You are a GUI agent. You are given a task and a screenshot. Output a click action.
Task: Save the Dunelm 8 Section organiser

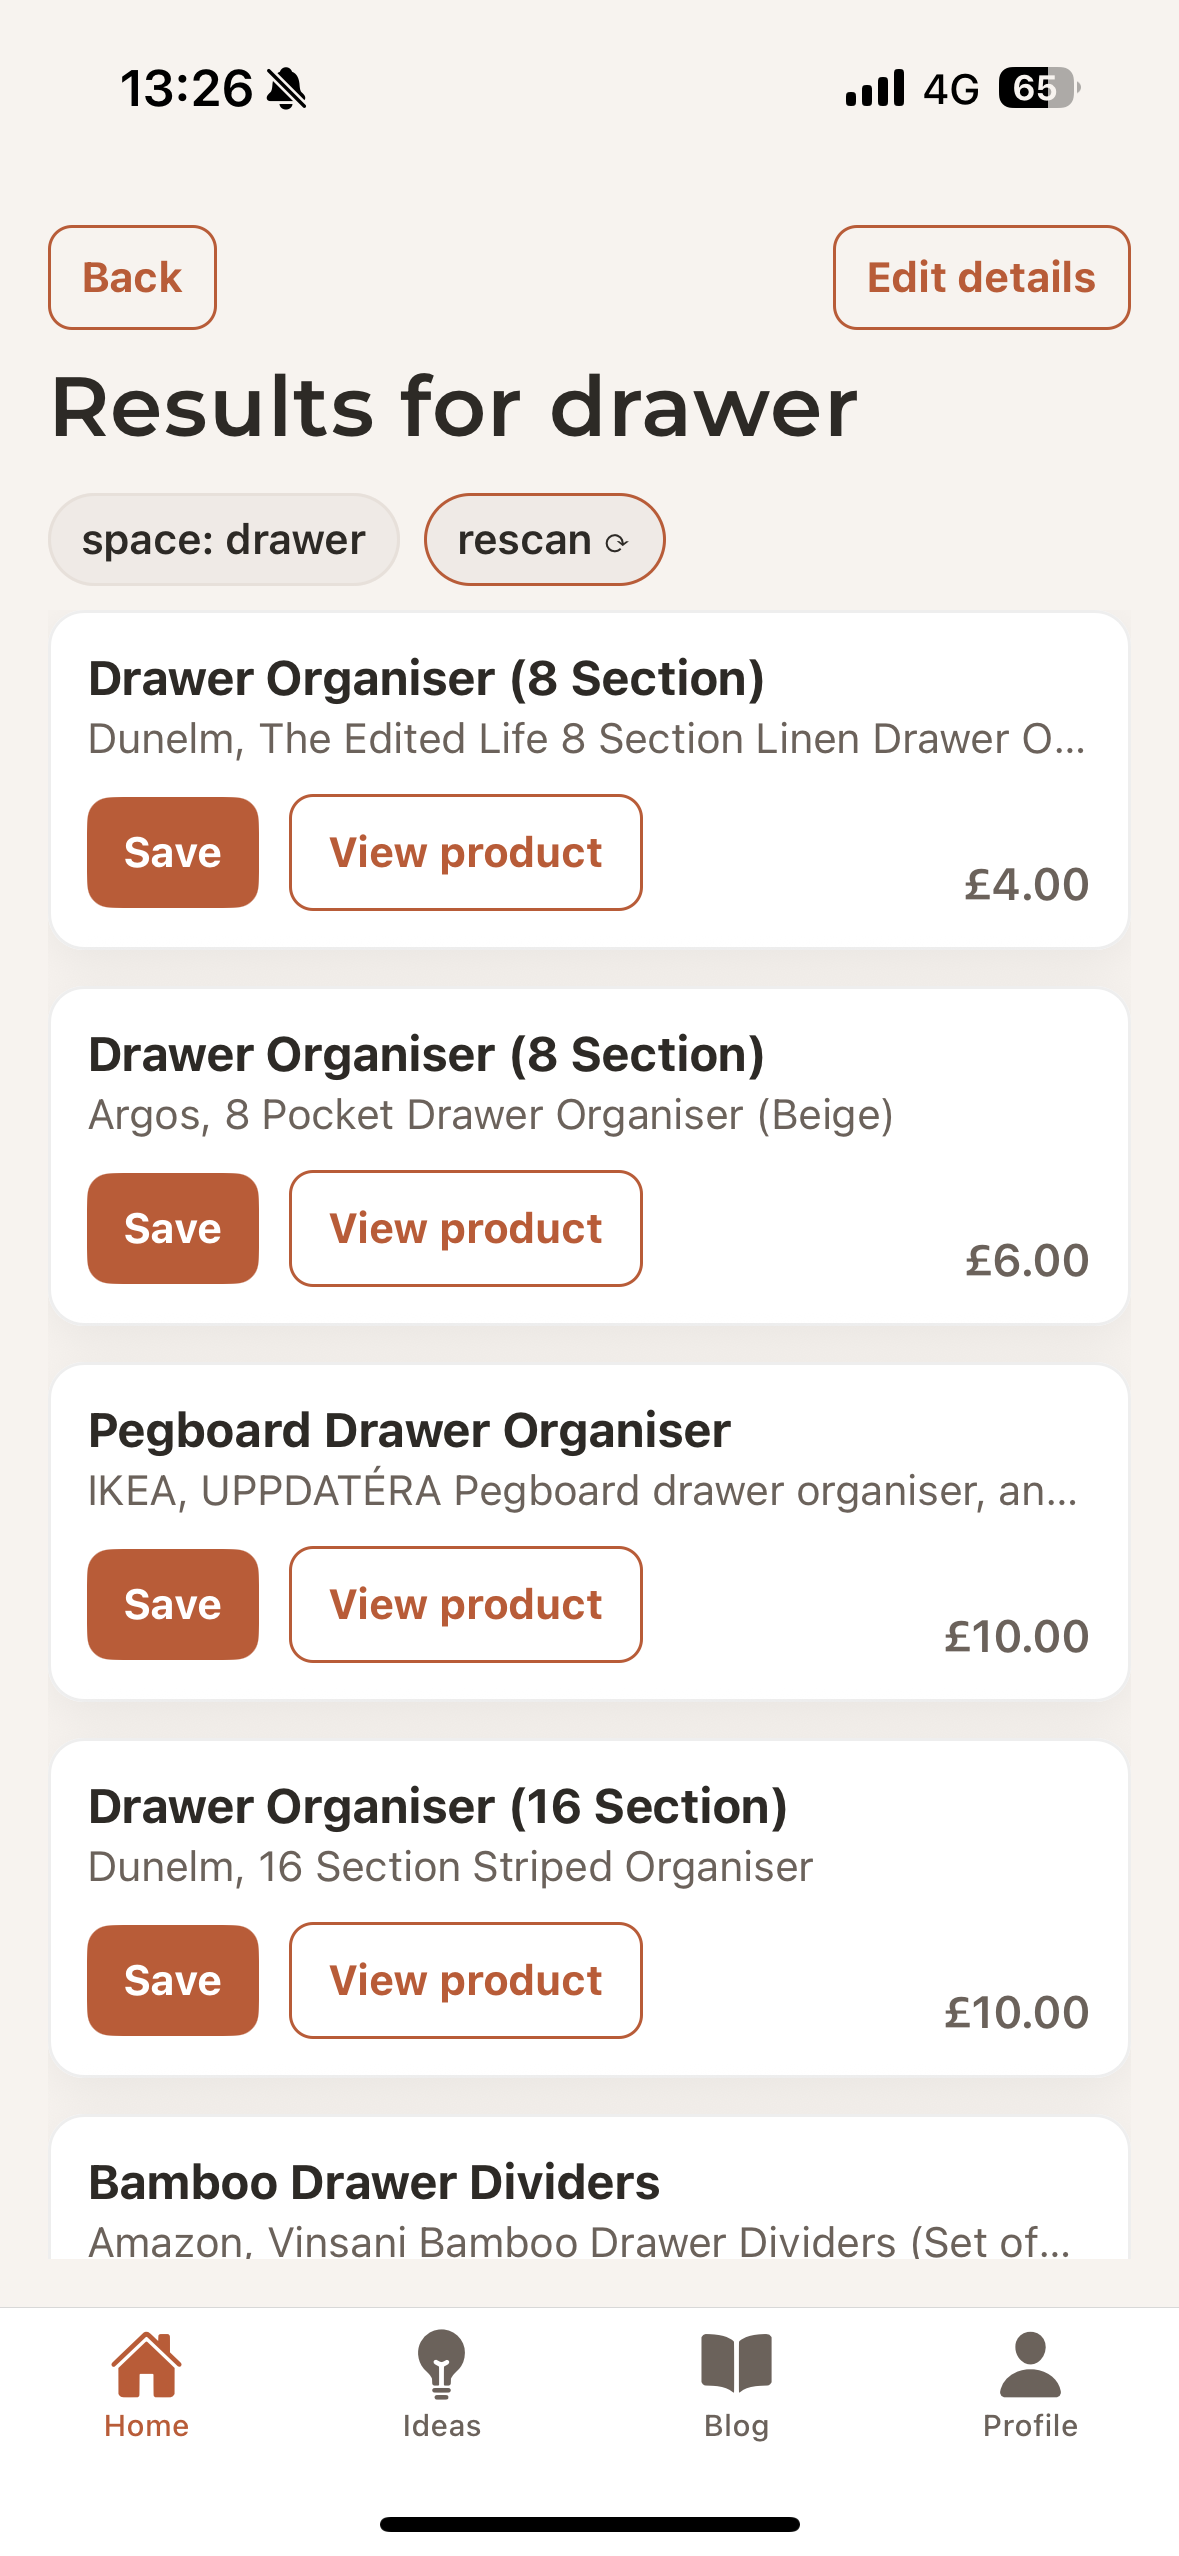pos(173,852)
